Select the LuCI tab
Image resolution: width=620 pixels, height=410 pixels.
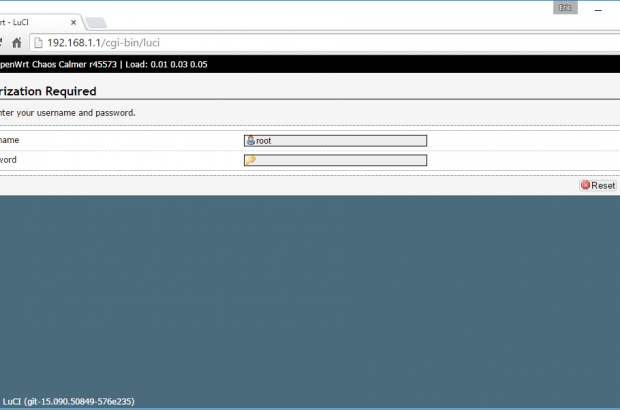[30, 22]
